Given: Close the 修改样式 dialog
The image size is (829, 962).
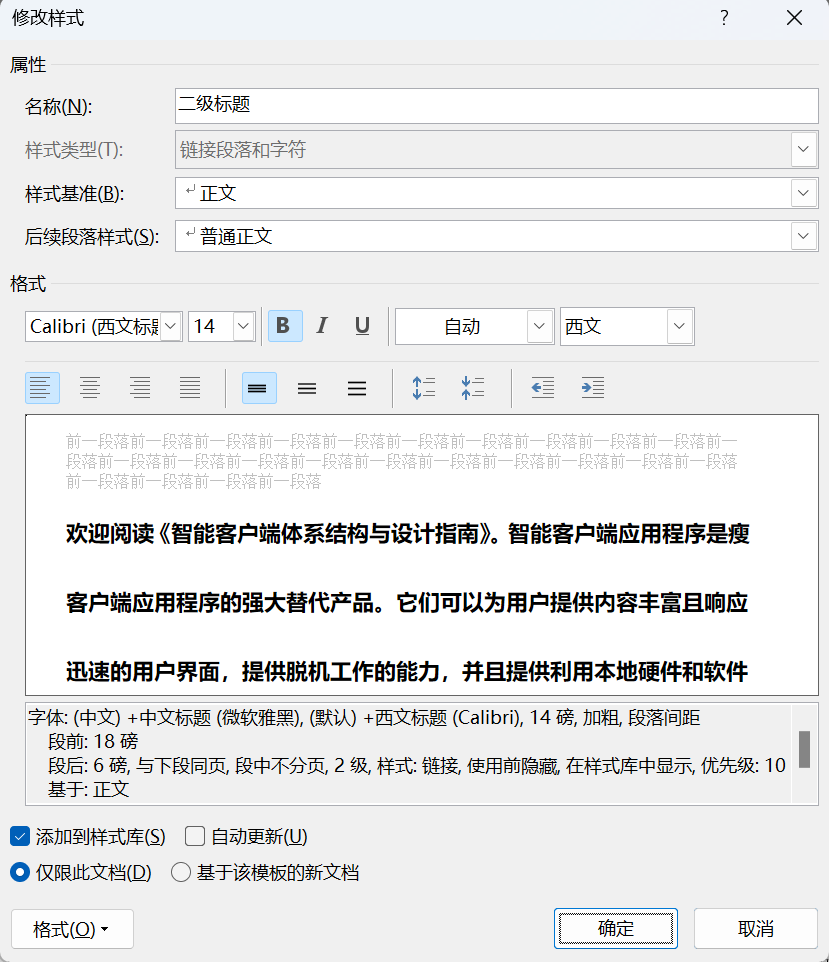Looking at the screenshot, I should tap(795, 18).
